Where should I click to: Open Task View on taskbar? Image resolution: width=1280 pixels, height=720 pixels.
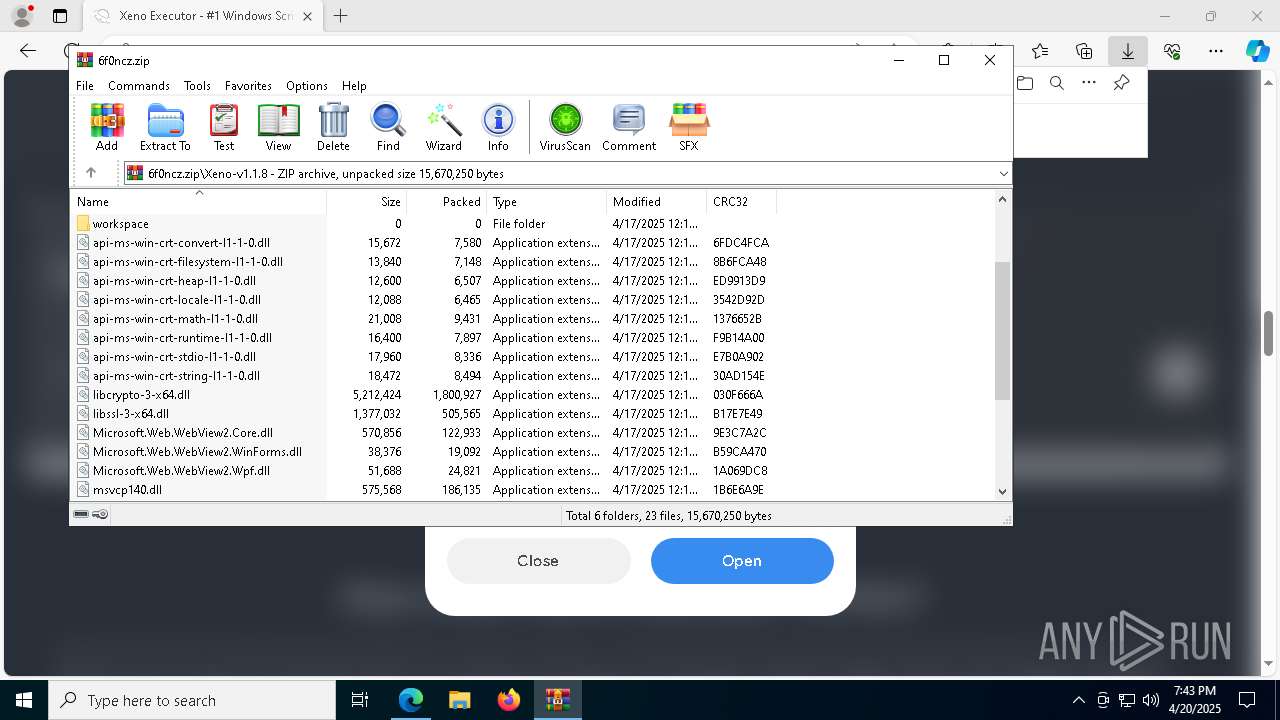pyautogui.click(x=360, y=700)
